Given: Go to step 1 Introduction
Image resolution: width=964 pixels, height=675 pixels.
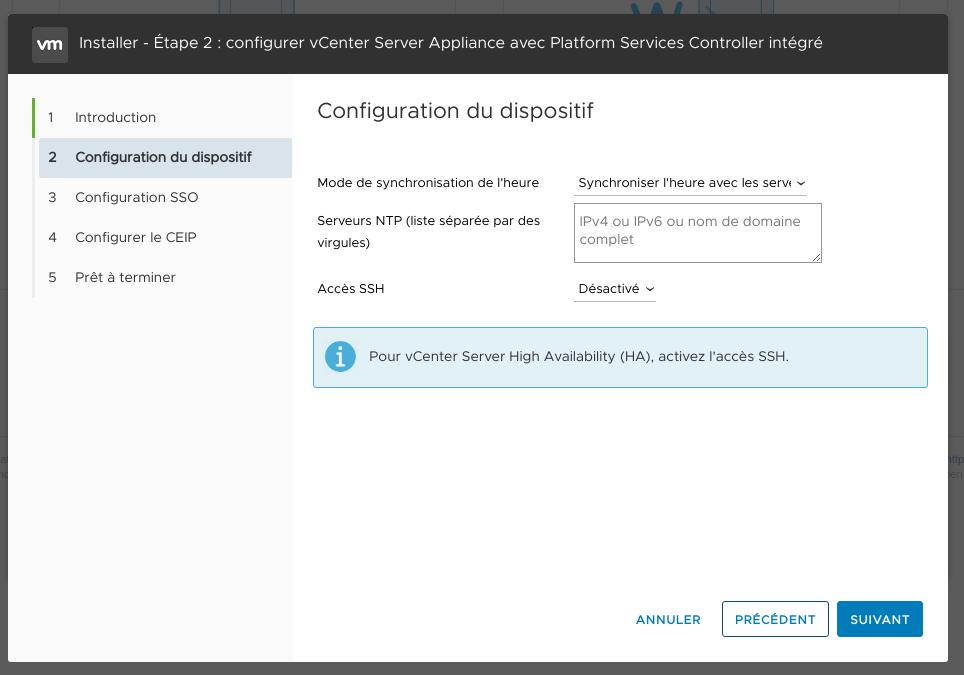Looking at the screenshot, I should (163, 117).
